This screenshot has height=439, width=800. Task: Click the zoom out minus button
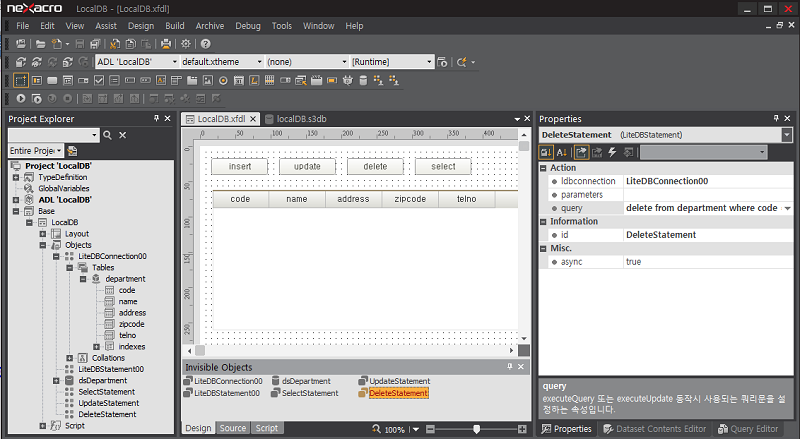pyautogui.click(x=430, y=429)
